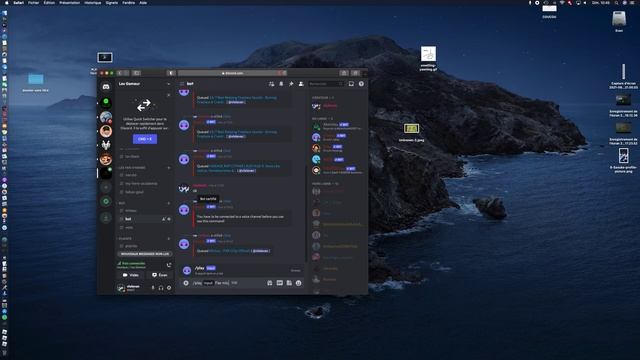Open the GIF picker icon
Image resolution: width=640 pixels, height=360 pixels.
pyautogui.click(x=280, y=283)
